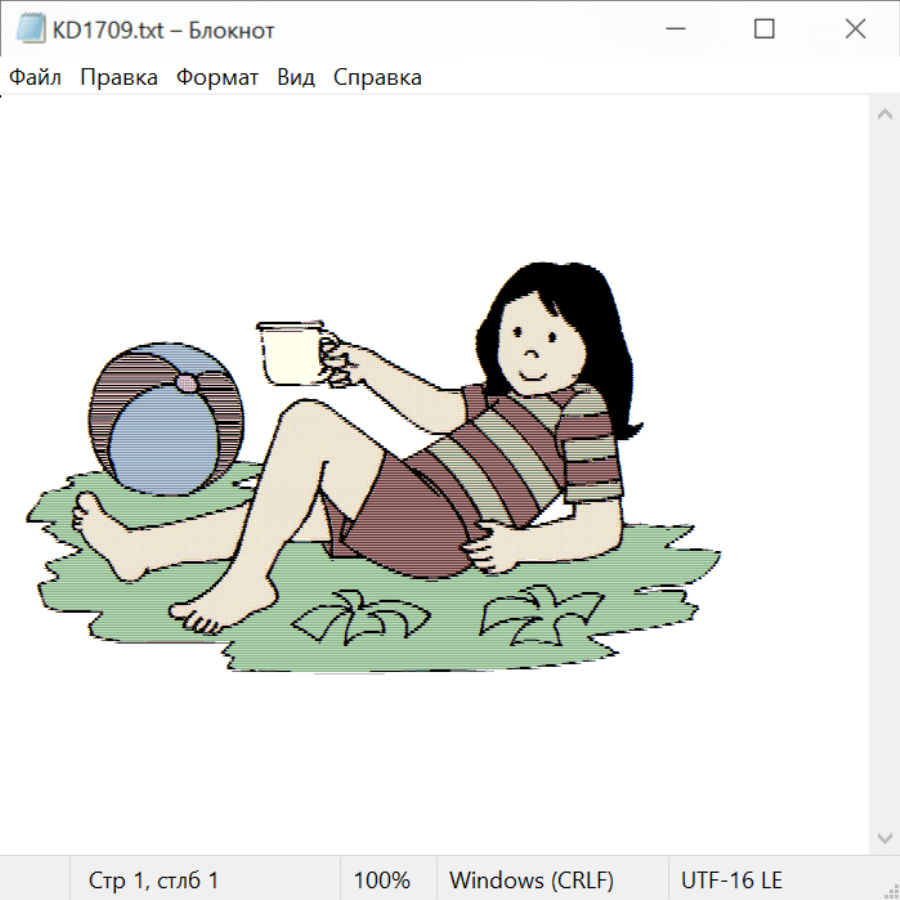The height and width of the screenshot is (900, 900).
Task: Click the Windows (CRLF) status field
Action: [531, 881]
